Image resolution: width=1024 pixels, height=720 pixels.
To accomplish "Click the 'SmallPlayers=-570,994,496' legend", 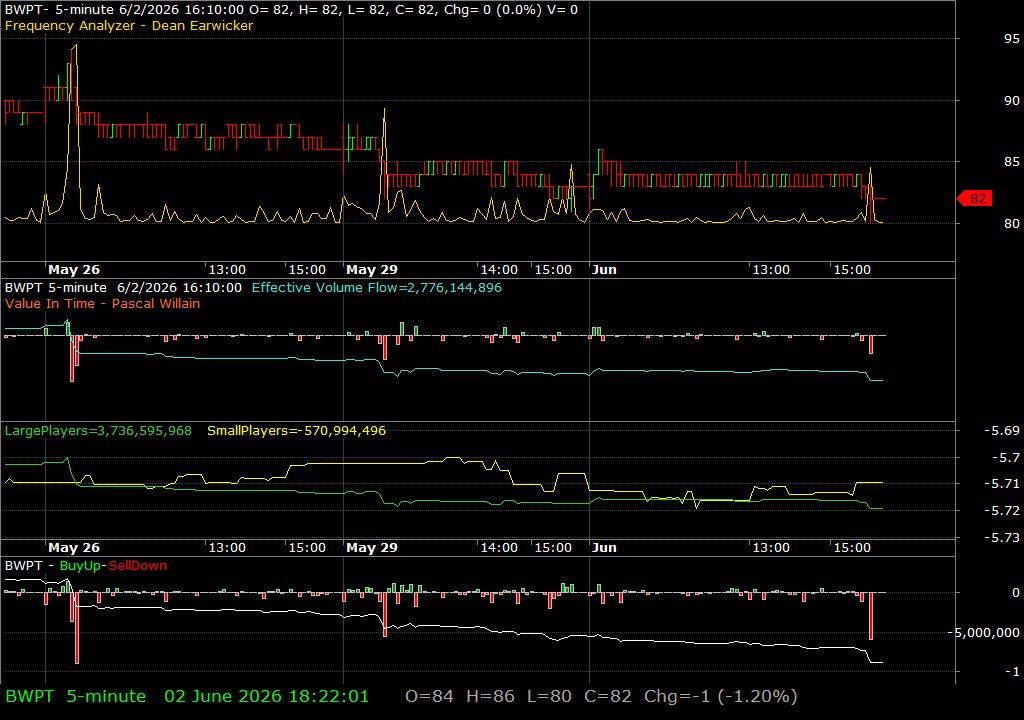I will [x=296, y=431].
